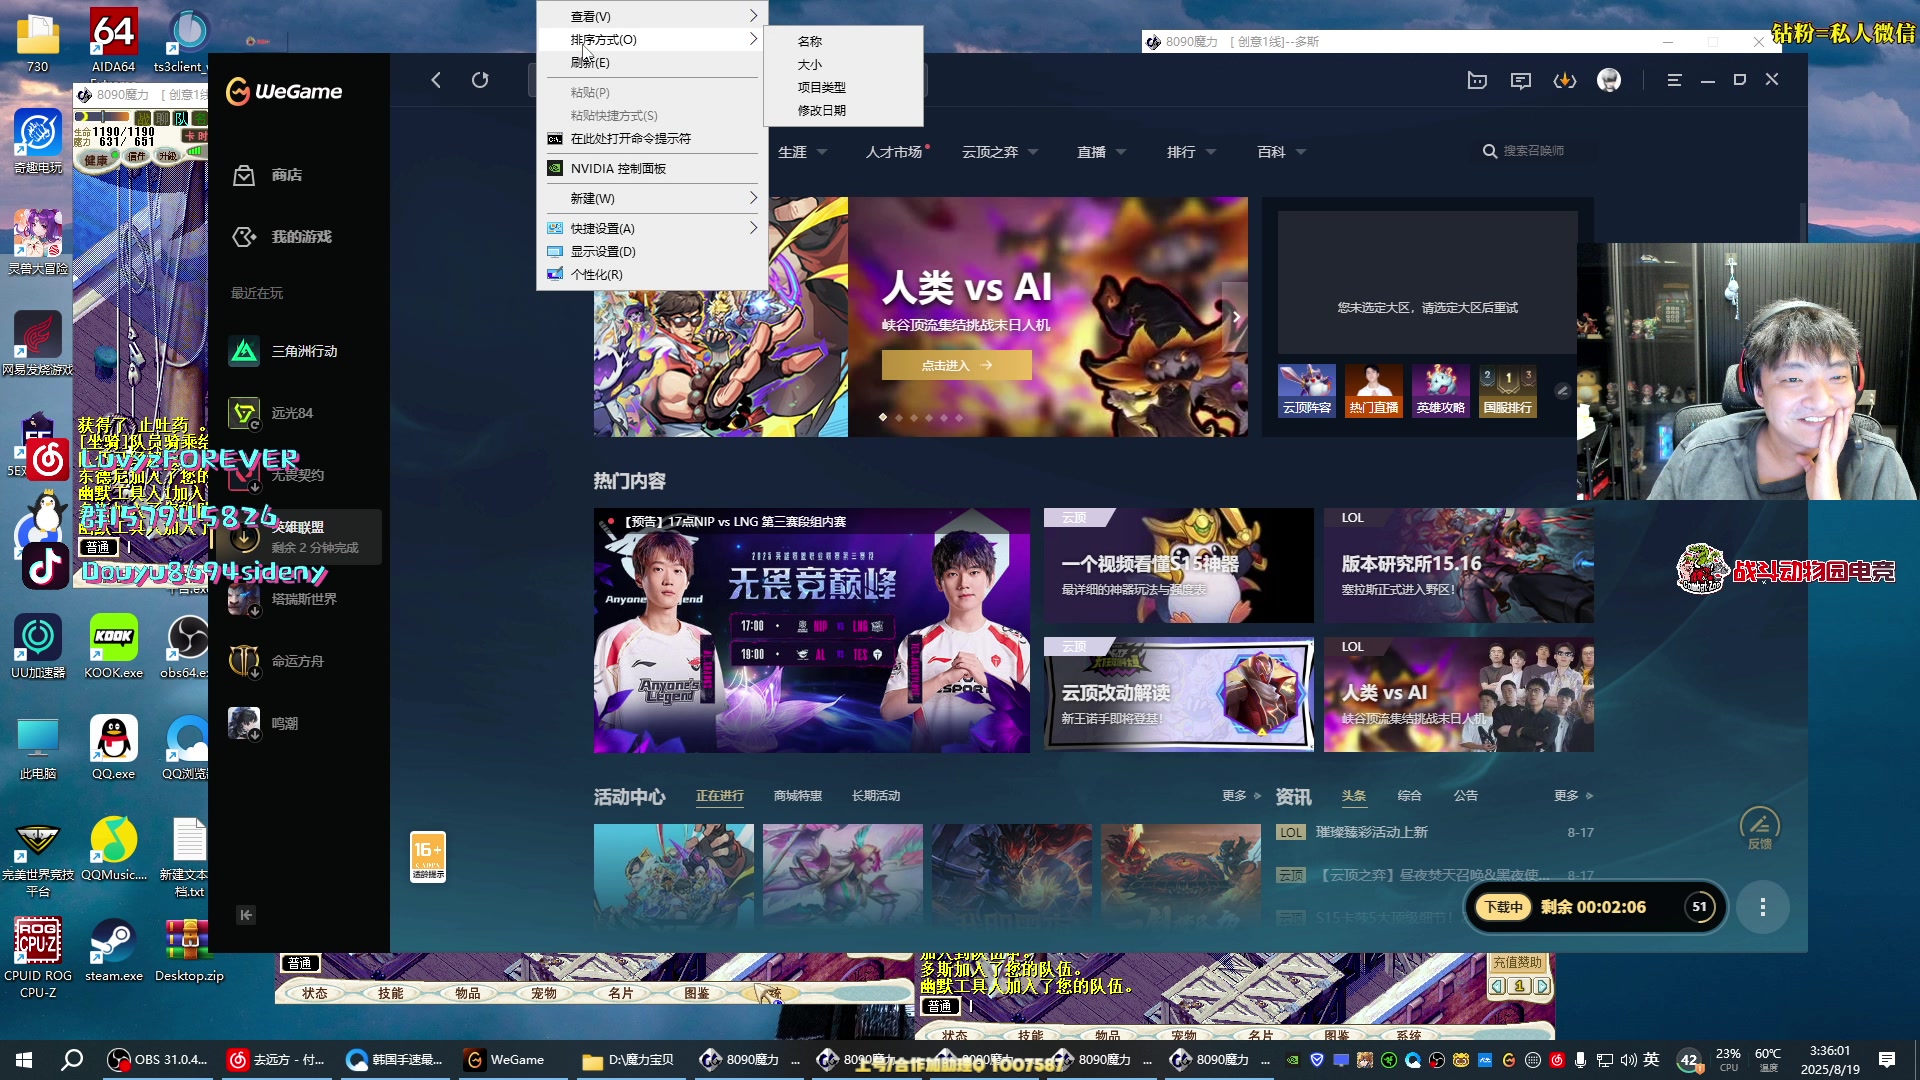Expand the 百科 dropdown tab

[x=1281, y=152]
